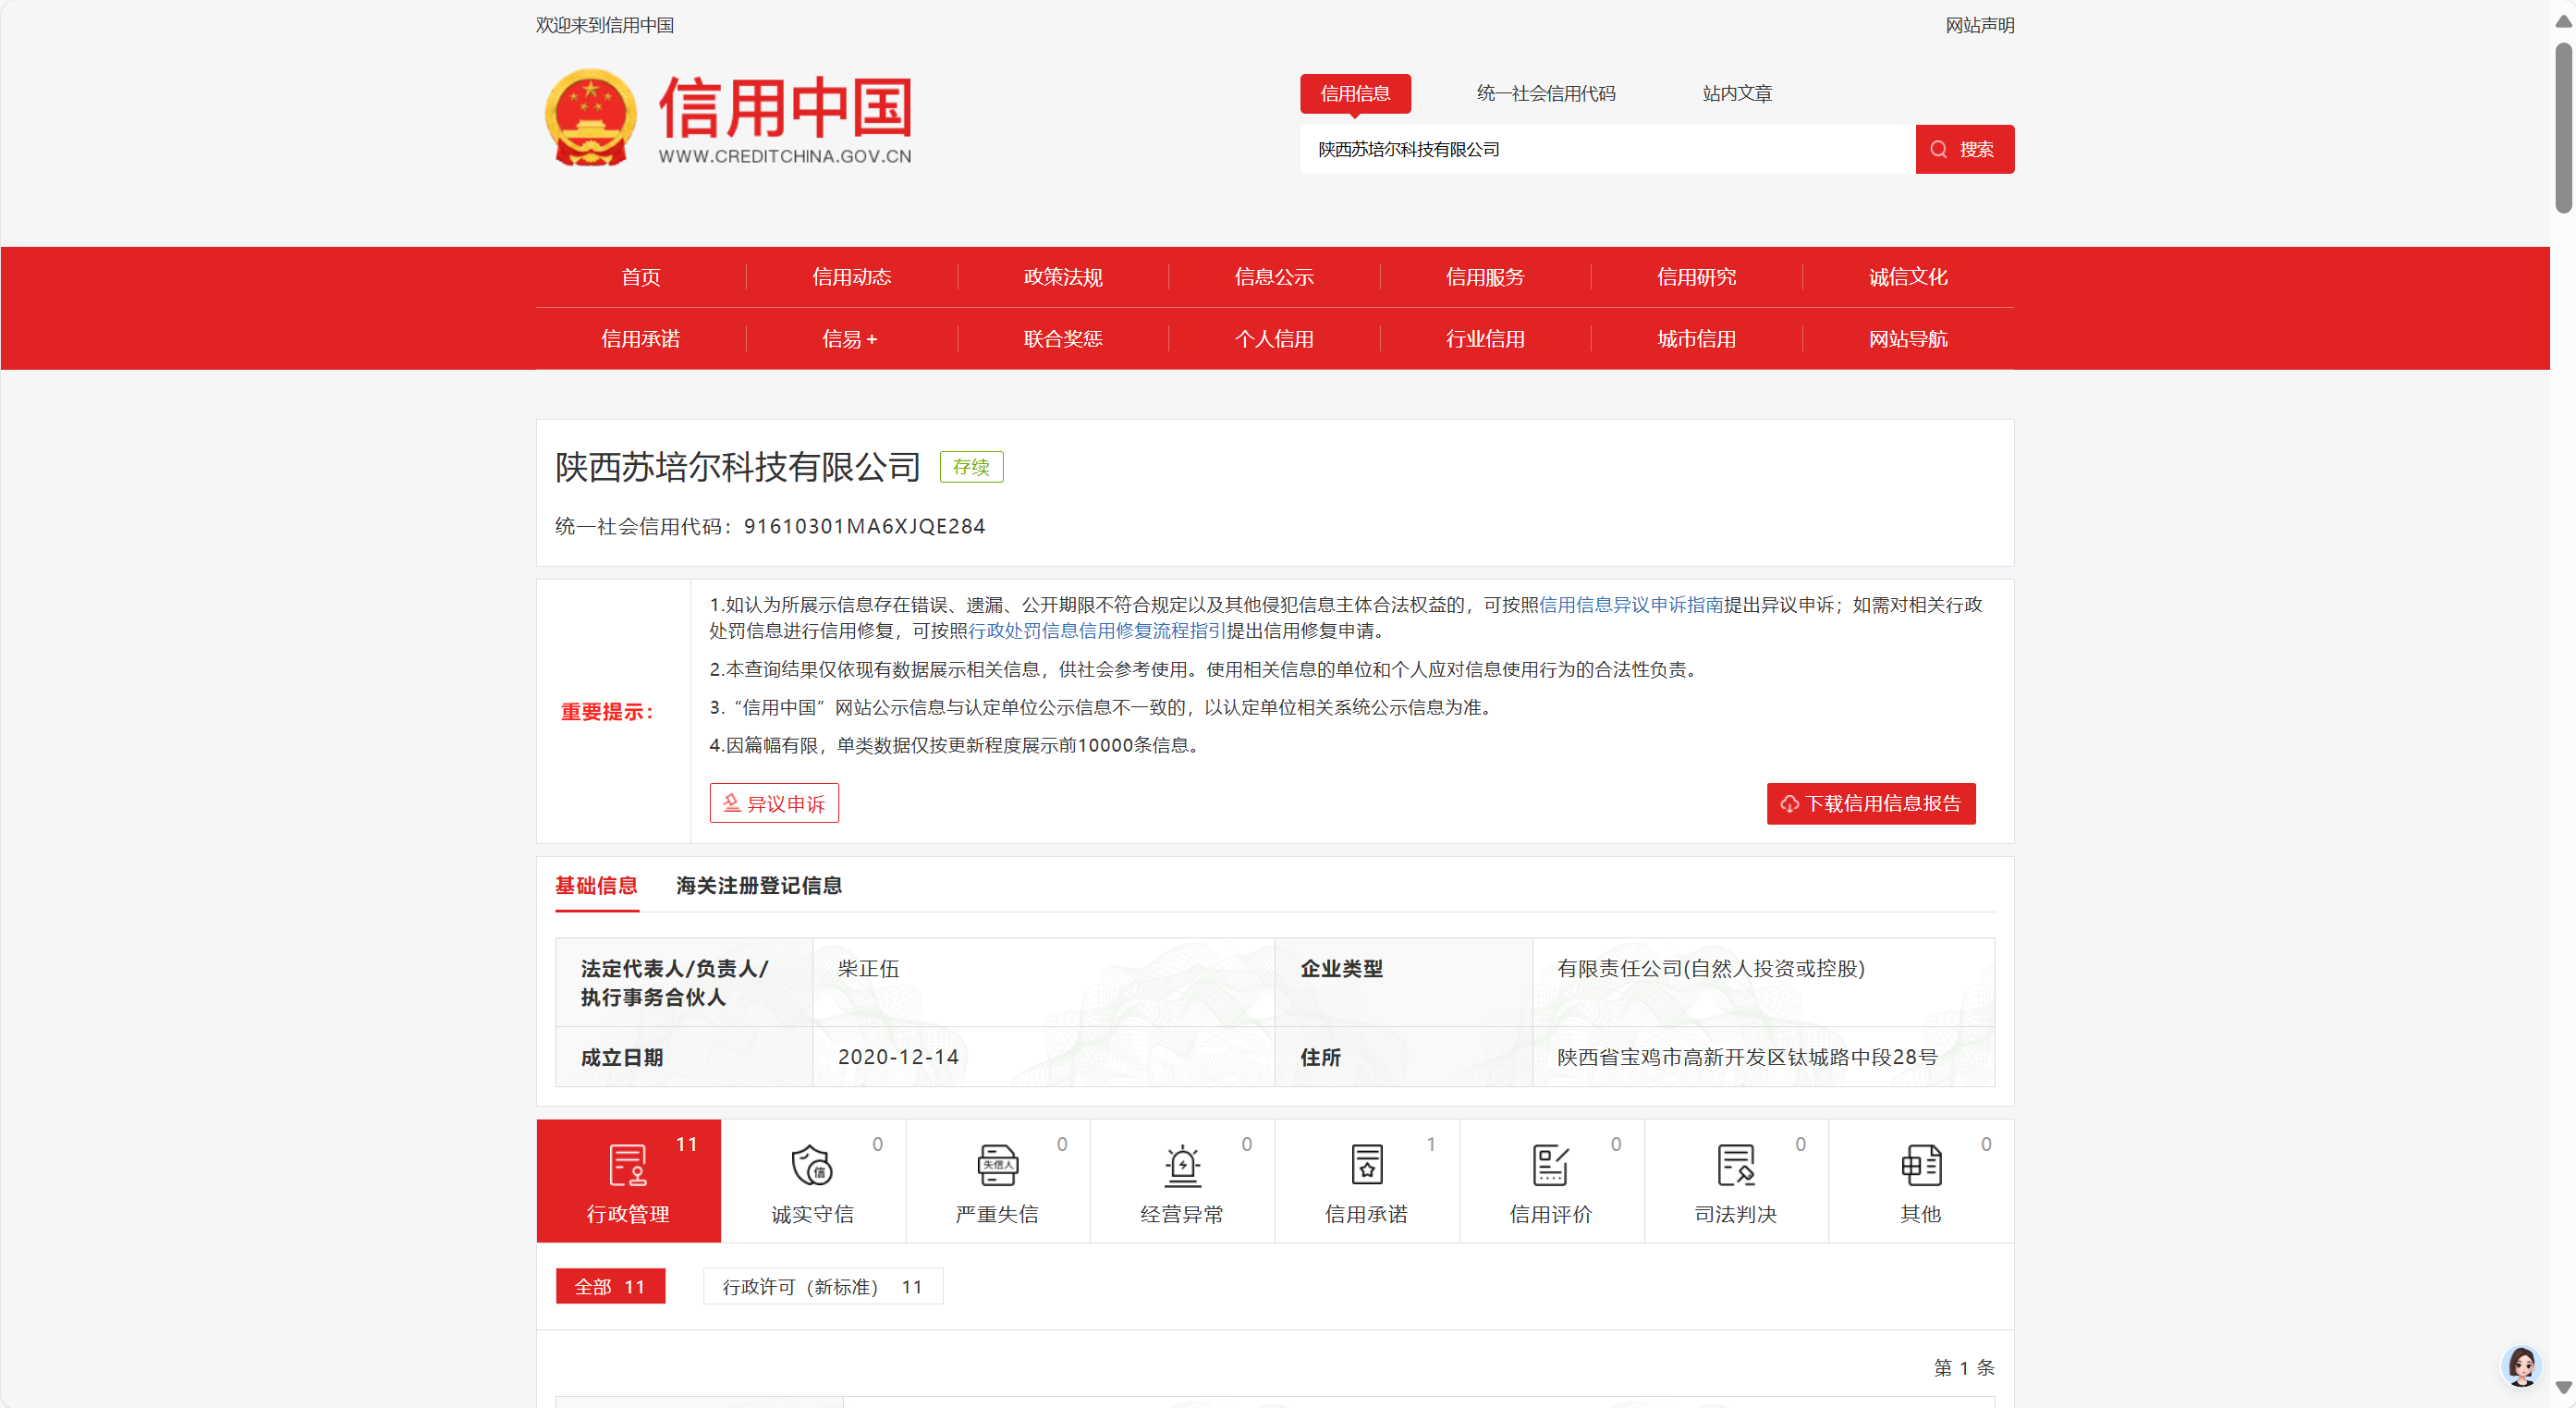
Task: Open 联合奖惩 navigation item
Action: point(1063,339)
